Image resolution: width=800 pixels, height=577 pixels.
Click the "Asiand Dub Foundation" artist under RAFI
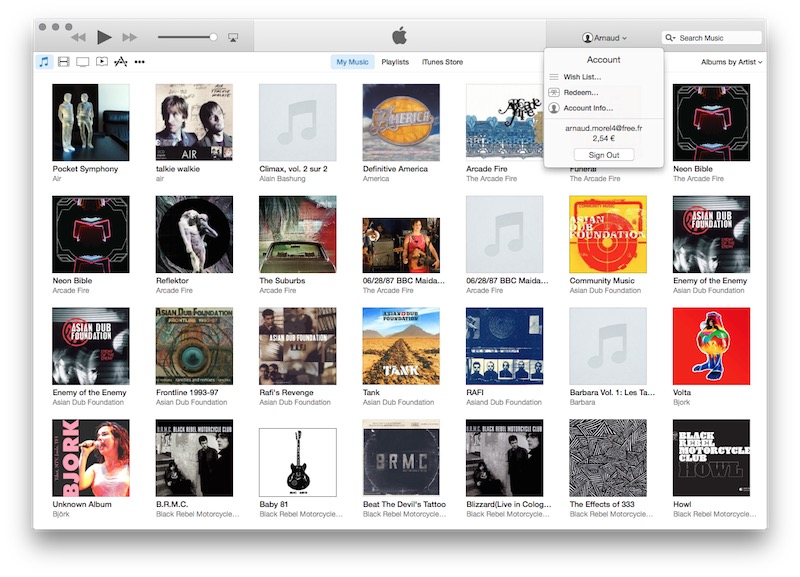click(x=504, y=402)
